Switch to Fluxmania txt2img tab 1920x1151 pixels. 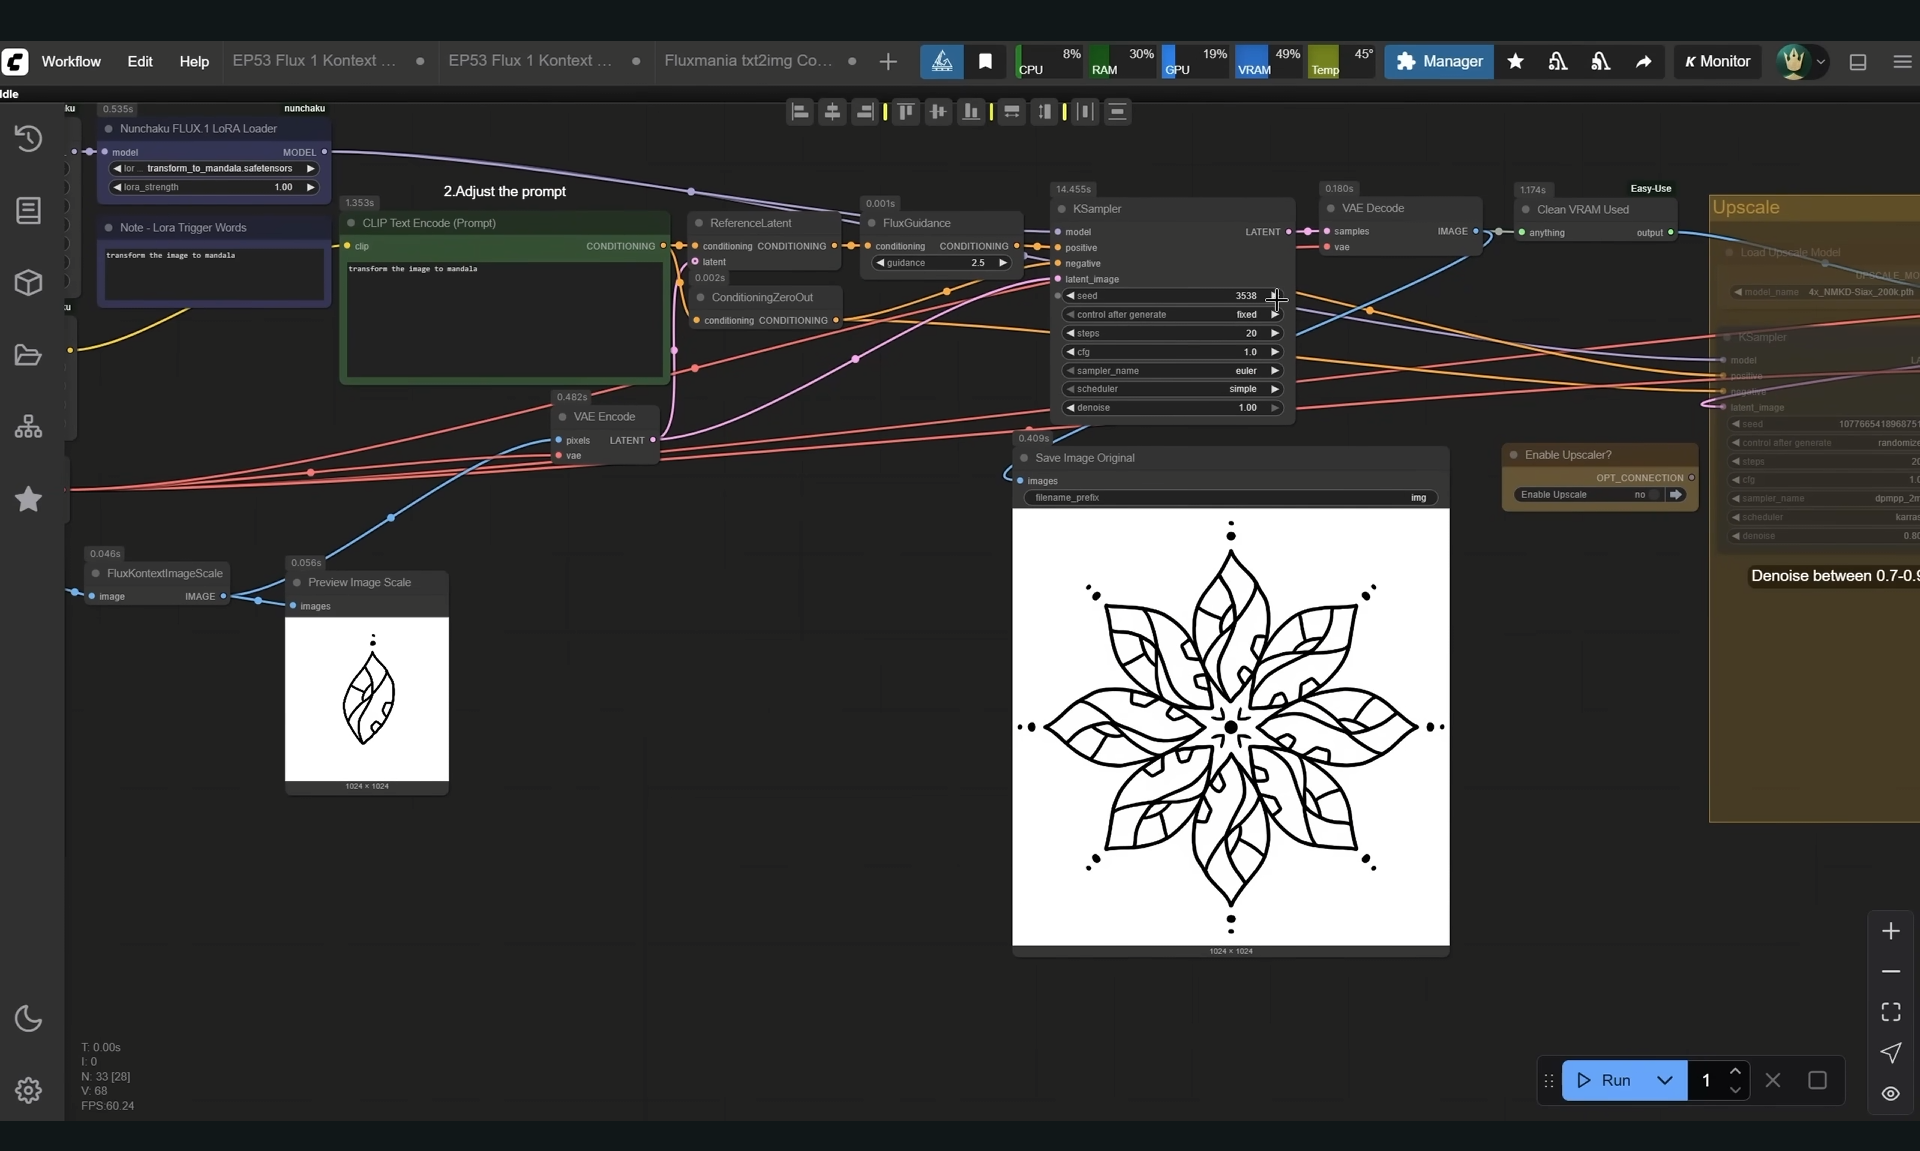pyautogui.click(x=748, y=61)
